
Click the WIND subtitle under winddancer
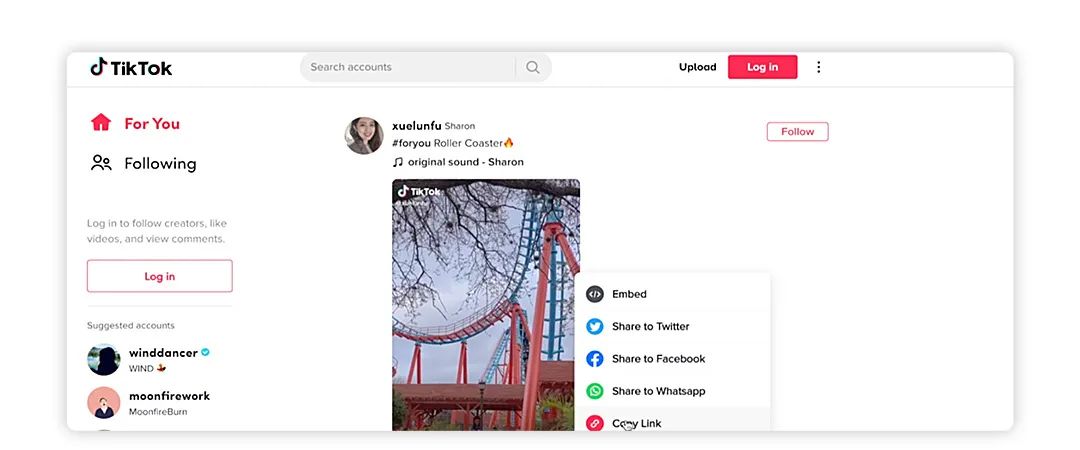pos(141,369)
